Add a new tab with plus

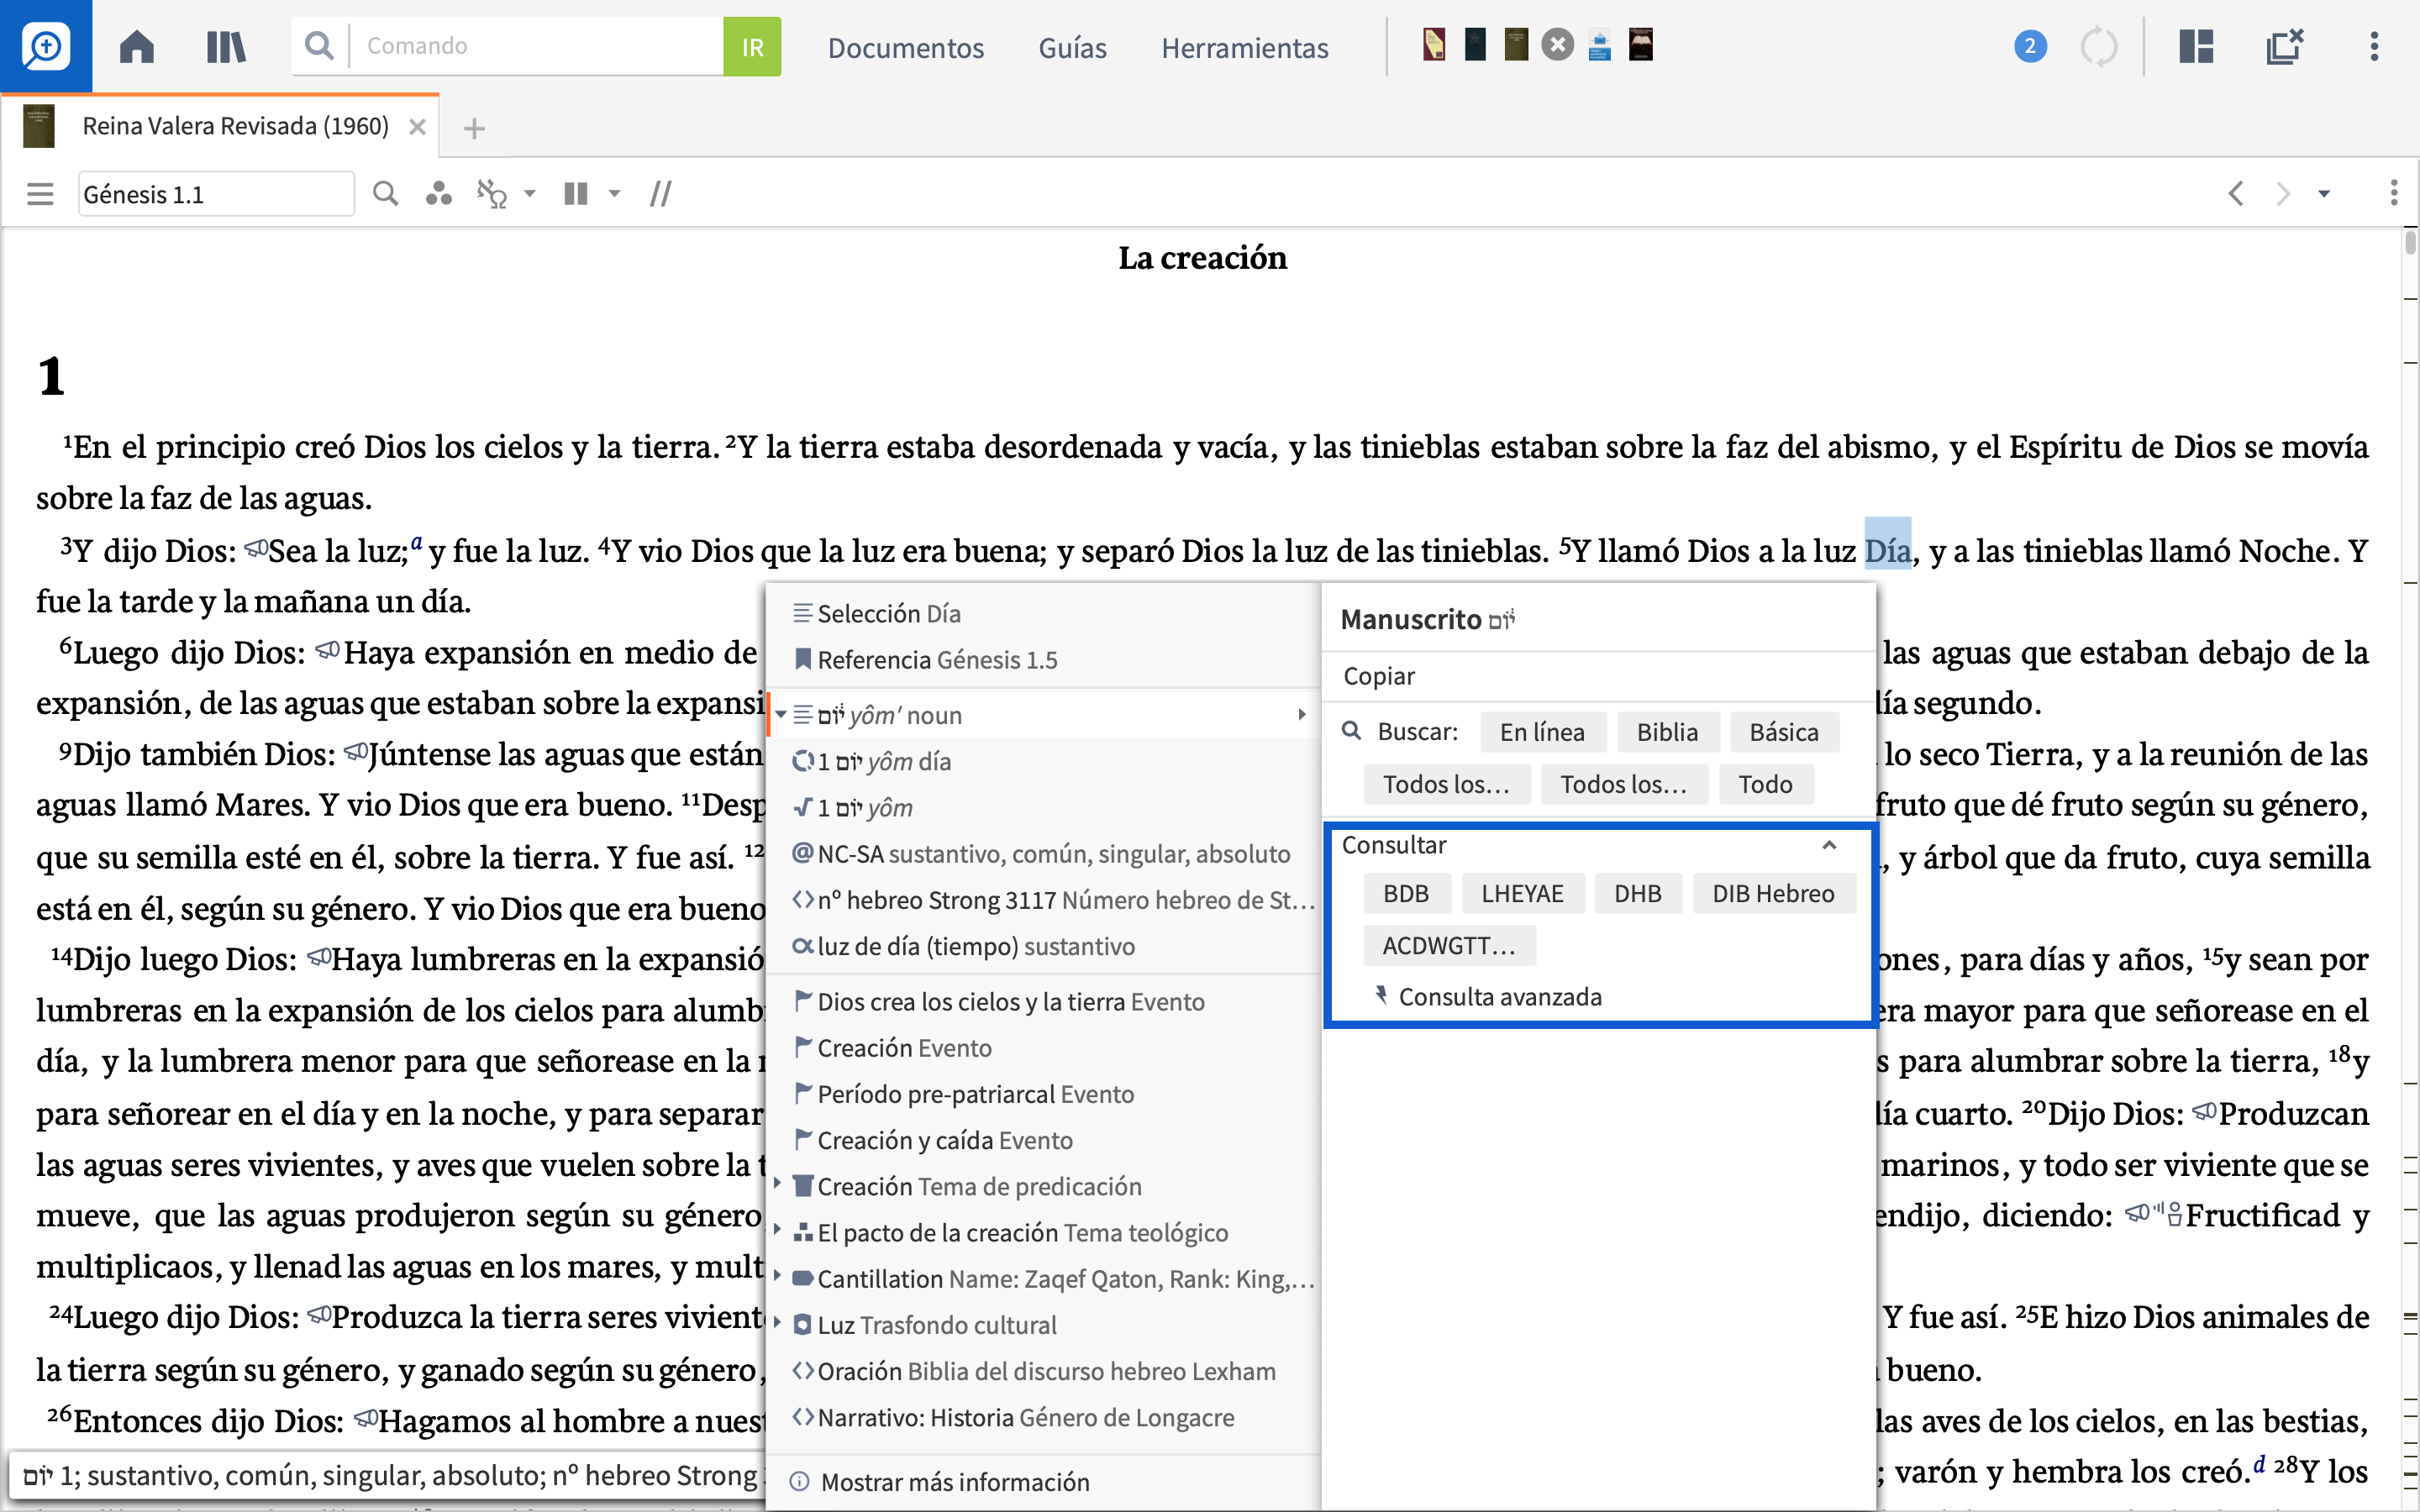point(474,128)
